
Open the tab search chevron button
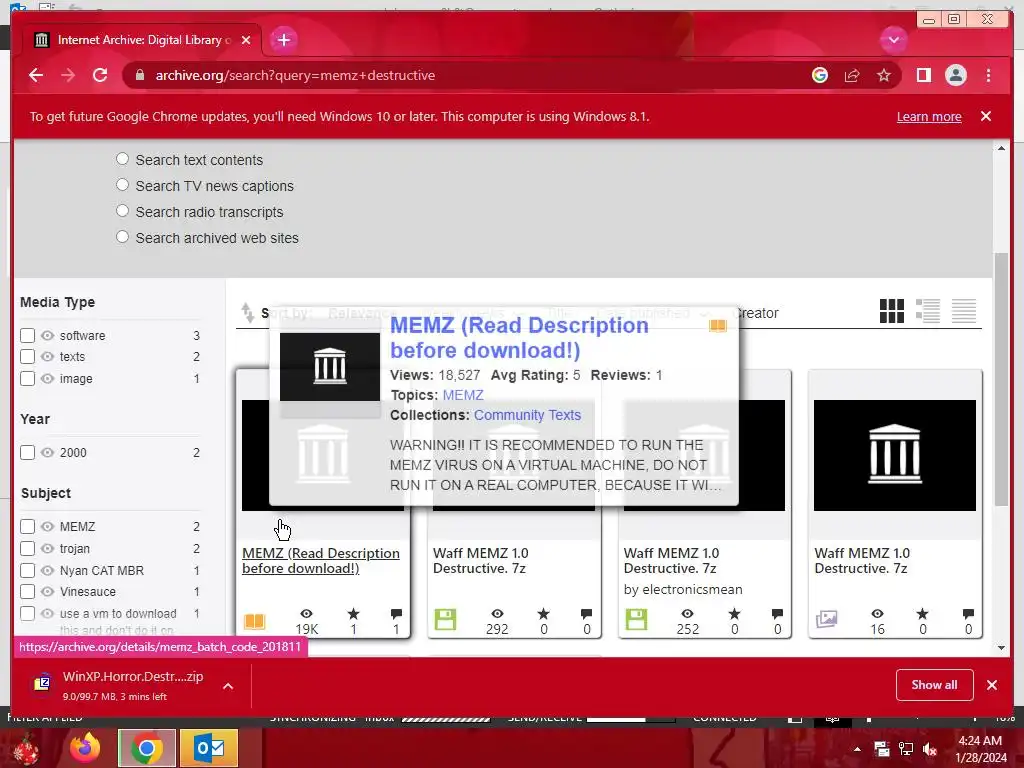point(893,40)
